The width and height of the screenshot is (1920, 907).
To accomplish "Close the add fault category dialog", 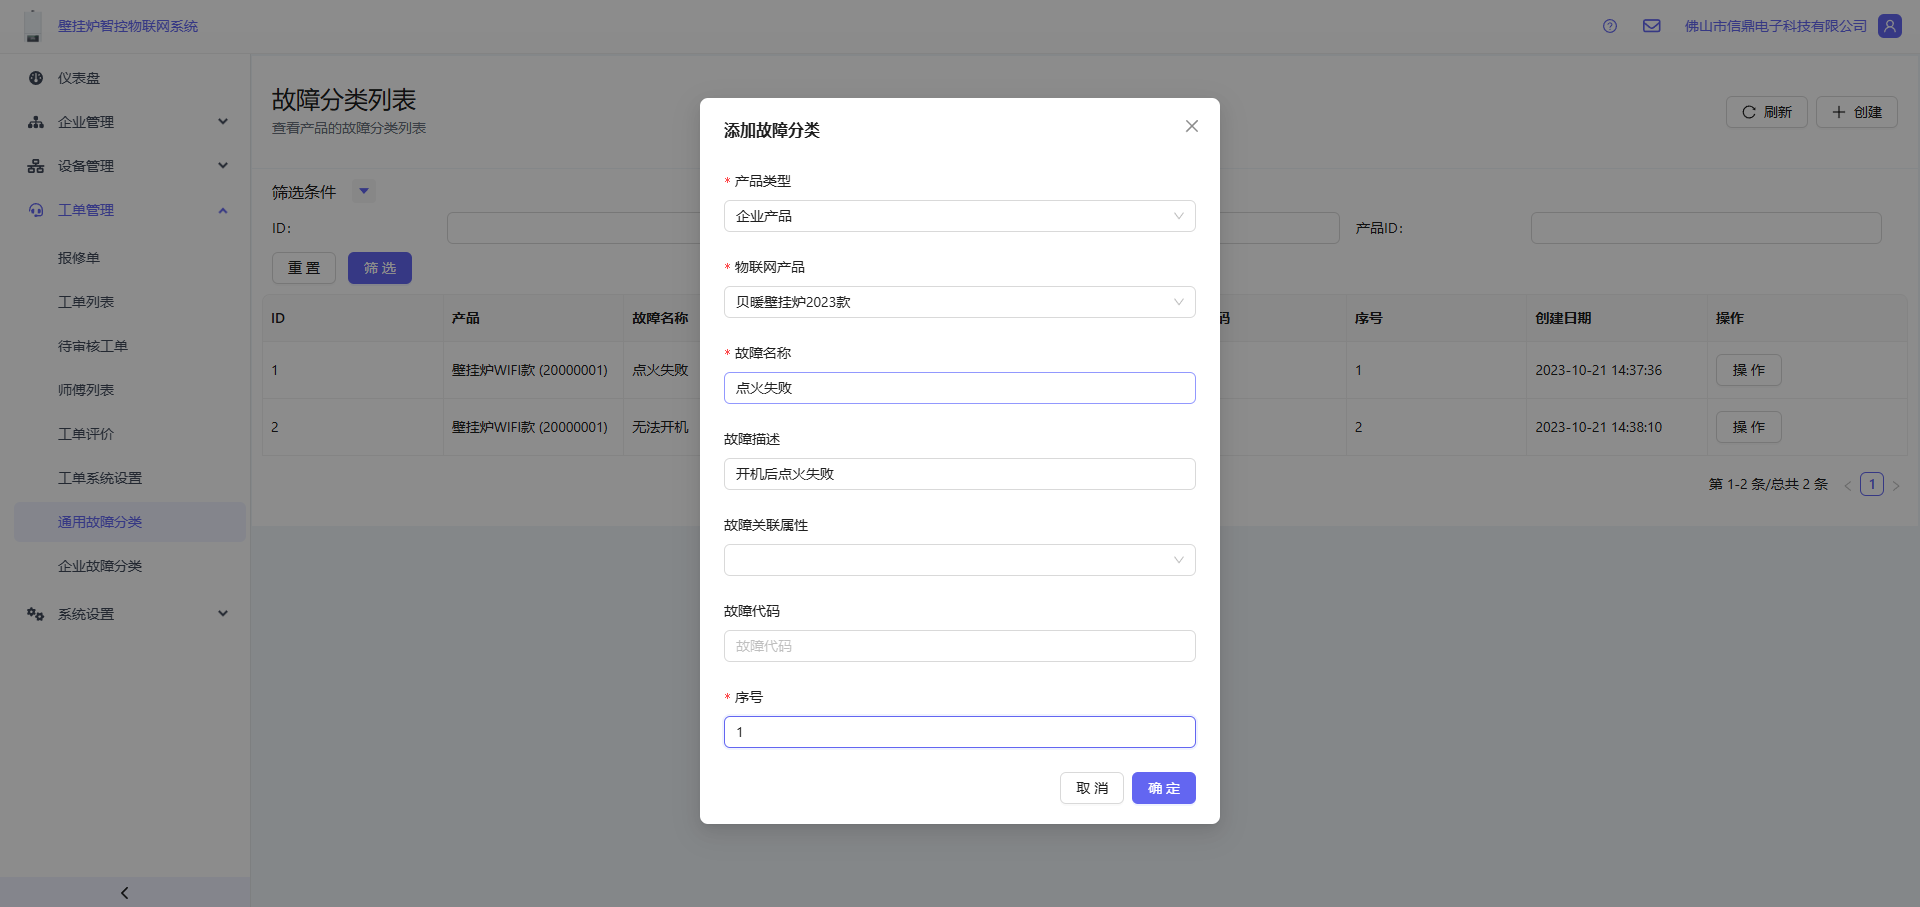I will point(1191,126).
